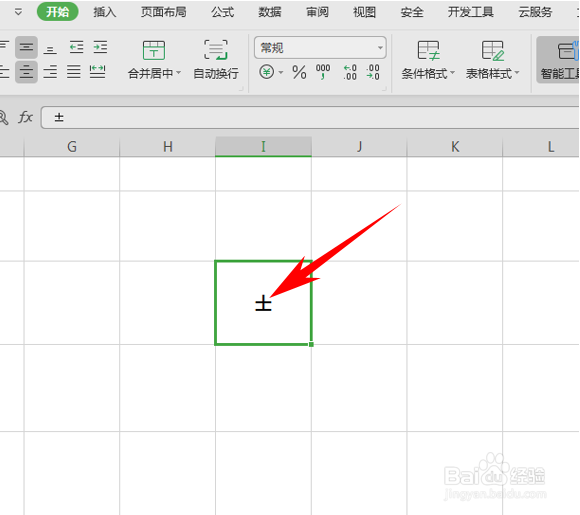Viewport: 580px width, 515px height.
Task: Apply thousands separator format
Action: (323, 72)
